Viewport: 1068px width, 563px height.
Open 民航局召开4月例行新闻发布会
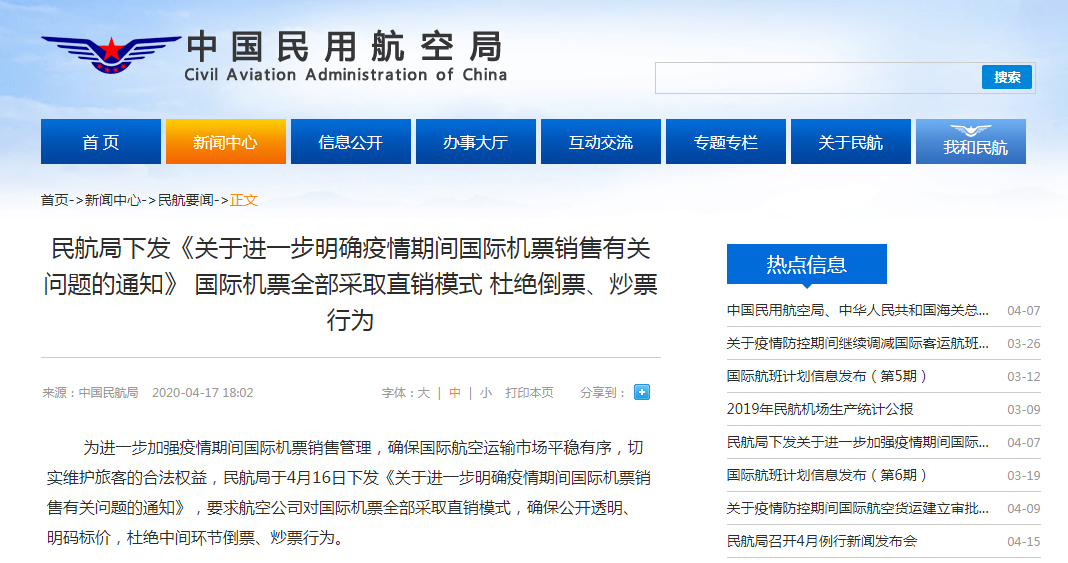click(x=822, y=541)
